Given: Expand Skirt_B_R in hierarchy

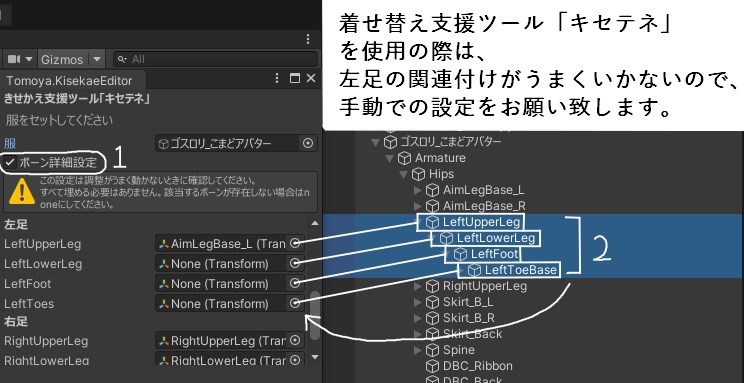Looking at the screenshot, I should [418, 318].
